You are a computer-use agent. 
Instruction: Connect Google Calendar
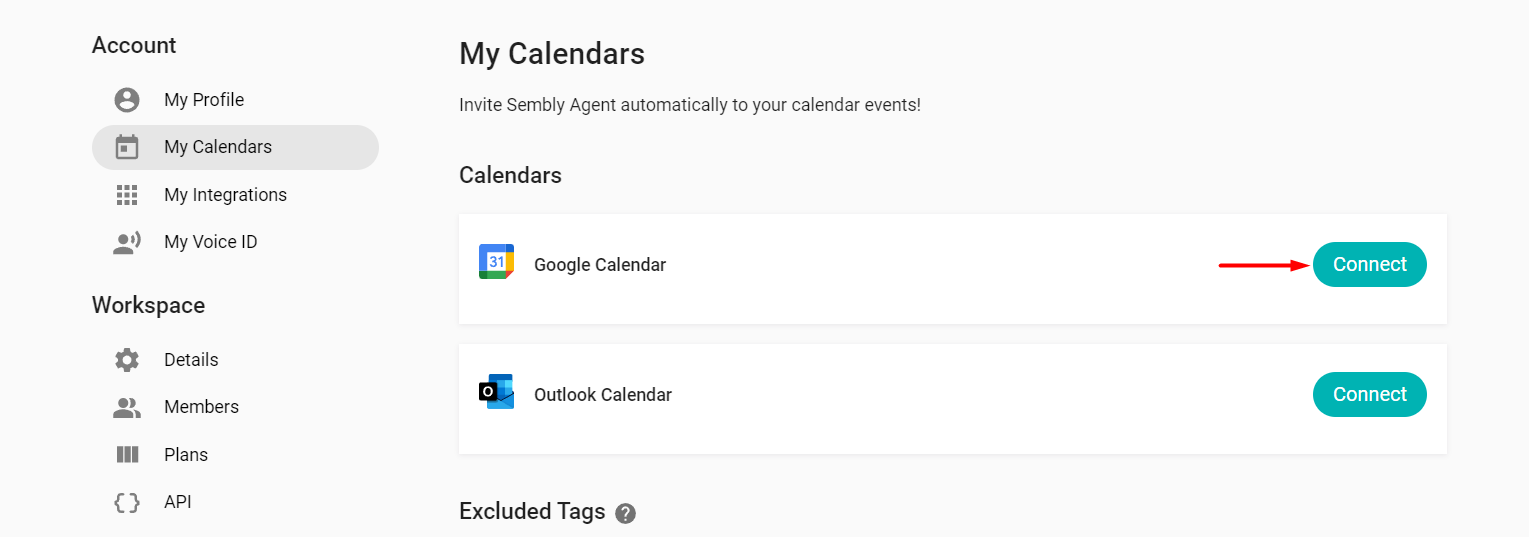coord(1370,264)
